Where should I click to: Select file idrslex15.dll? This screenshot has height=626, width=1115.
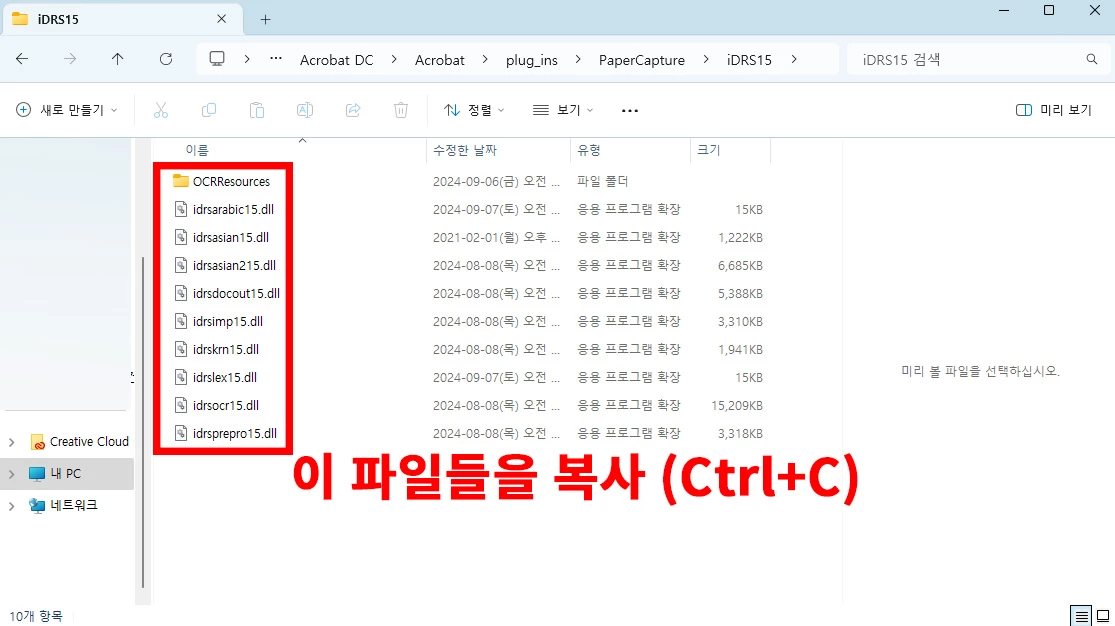[225, 377]
